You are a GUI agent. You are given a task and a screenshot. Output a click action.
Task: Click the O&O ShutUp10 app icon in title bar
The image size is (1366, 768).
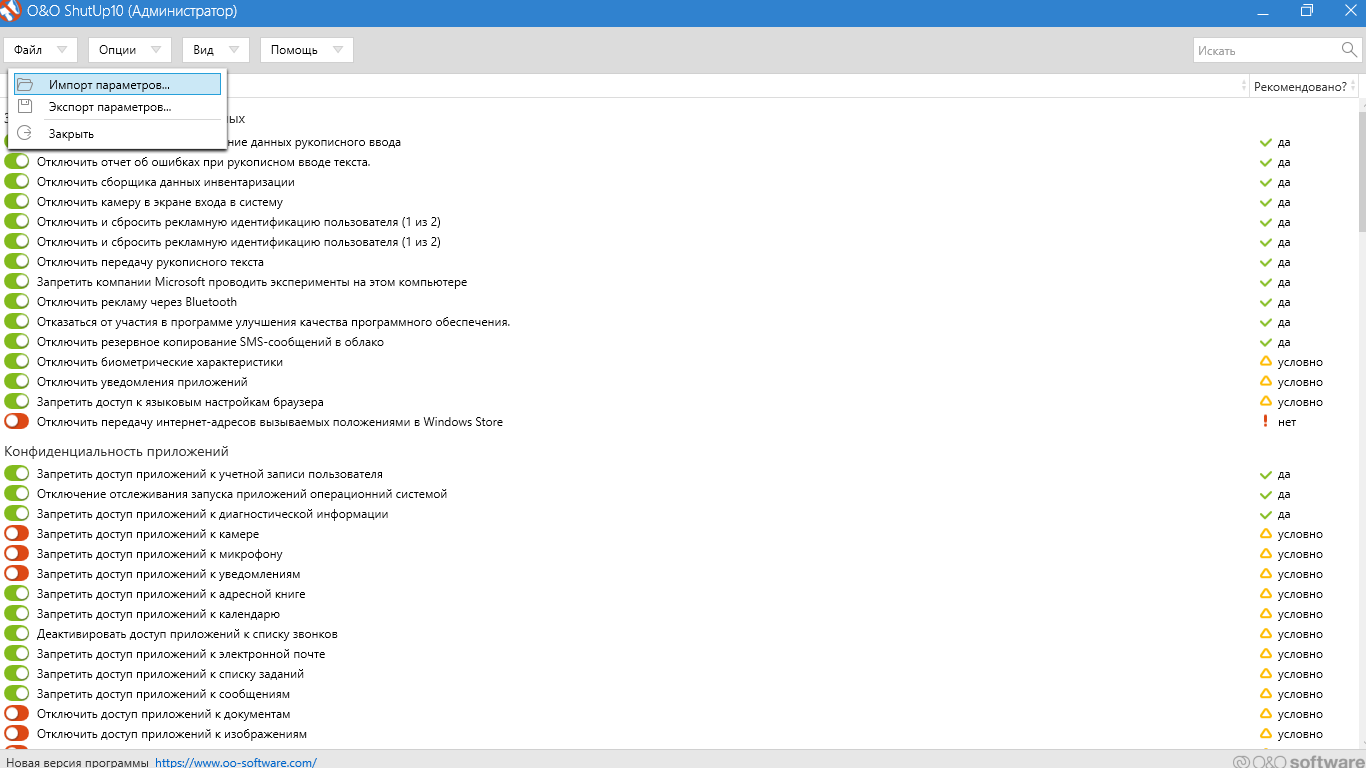pyautogui.click(x=11, y=11)
